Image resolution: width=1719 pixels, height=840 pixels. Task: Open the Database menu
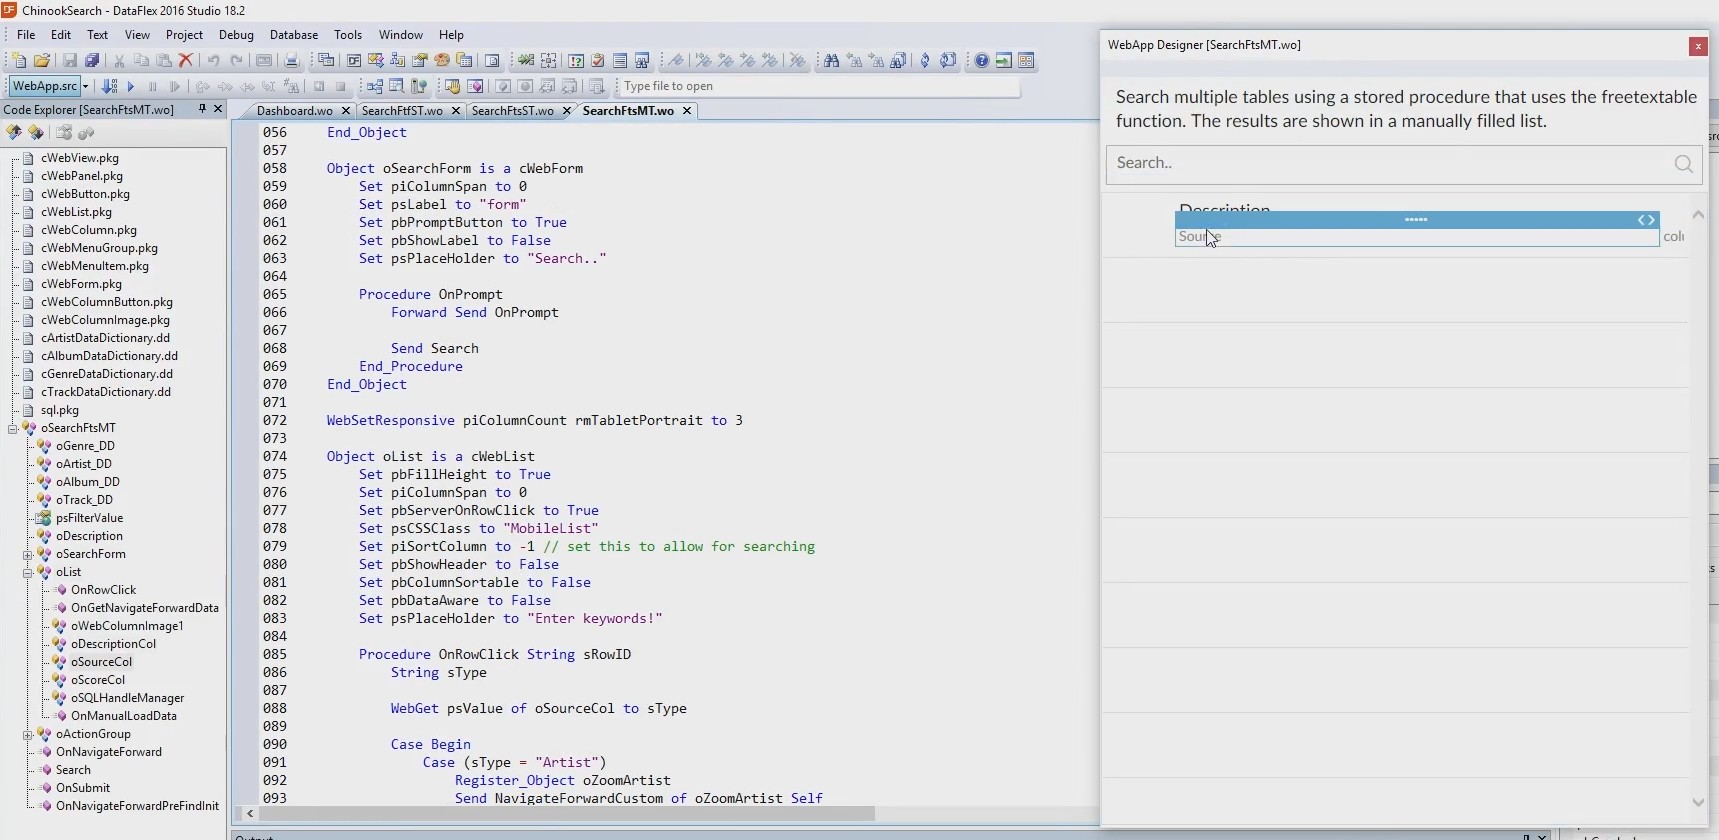pyautogui.click(x=293, y=34)
